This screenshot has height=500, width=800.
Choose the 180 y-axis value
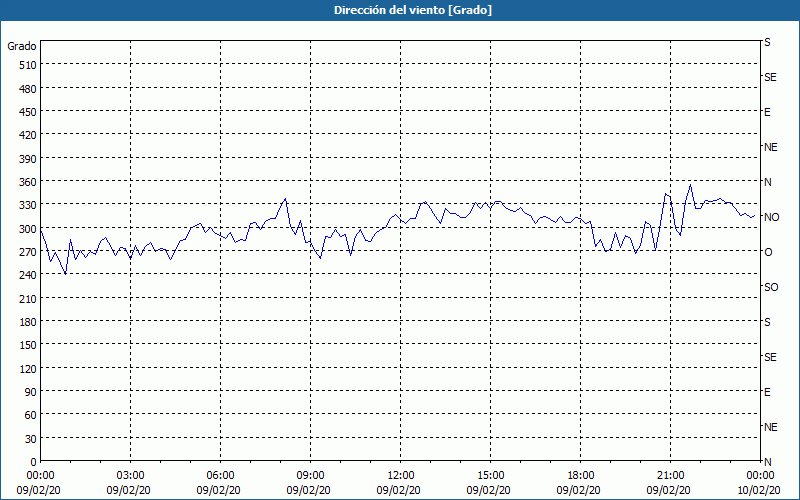coord(27,322)
